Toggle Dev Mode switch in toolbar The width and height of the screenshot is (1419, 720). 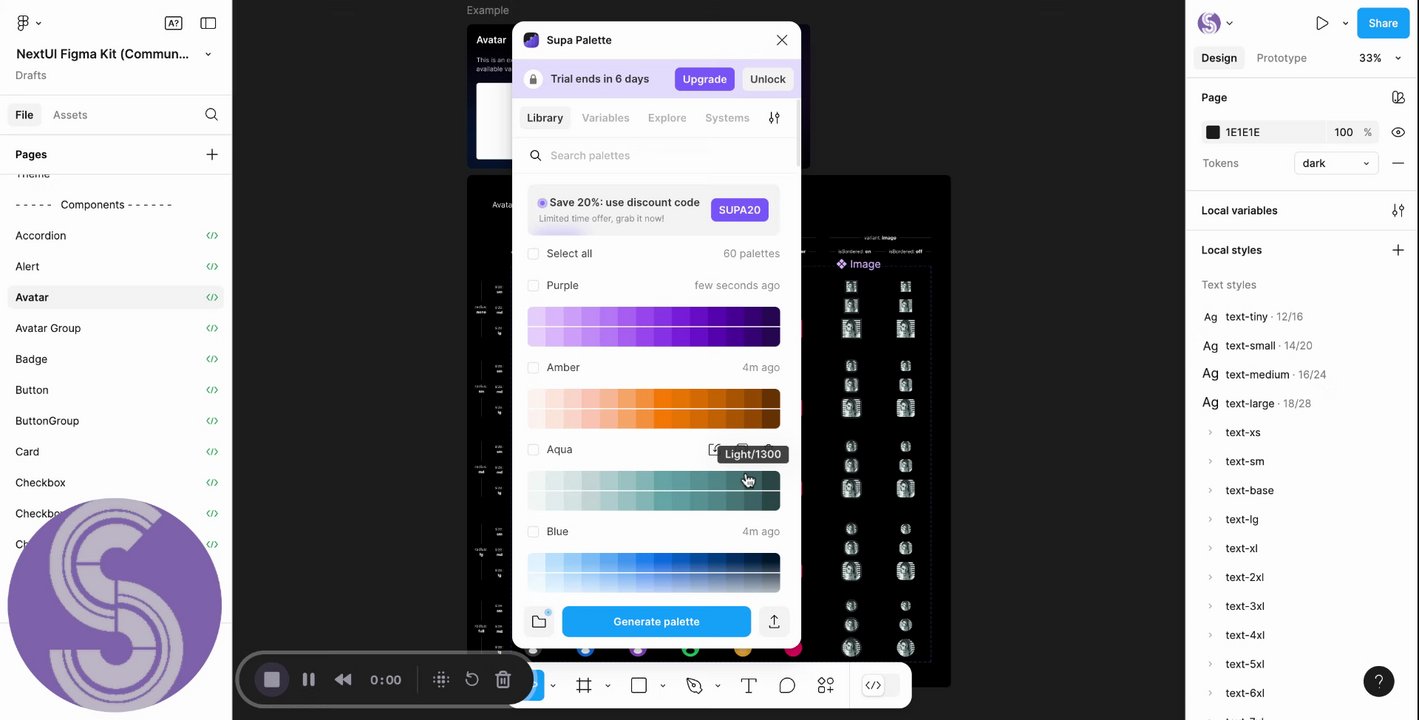[881, 685]
